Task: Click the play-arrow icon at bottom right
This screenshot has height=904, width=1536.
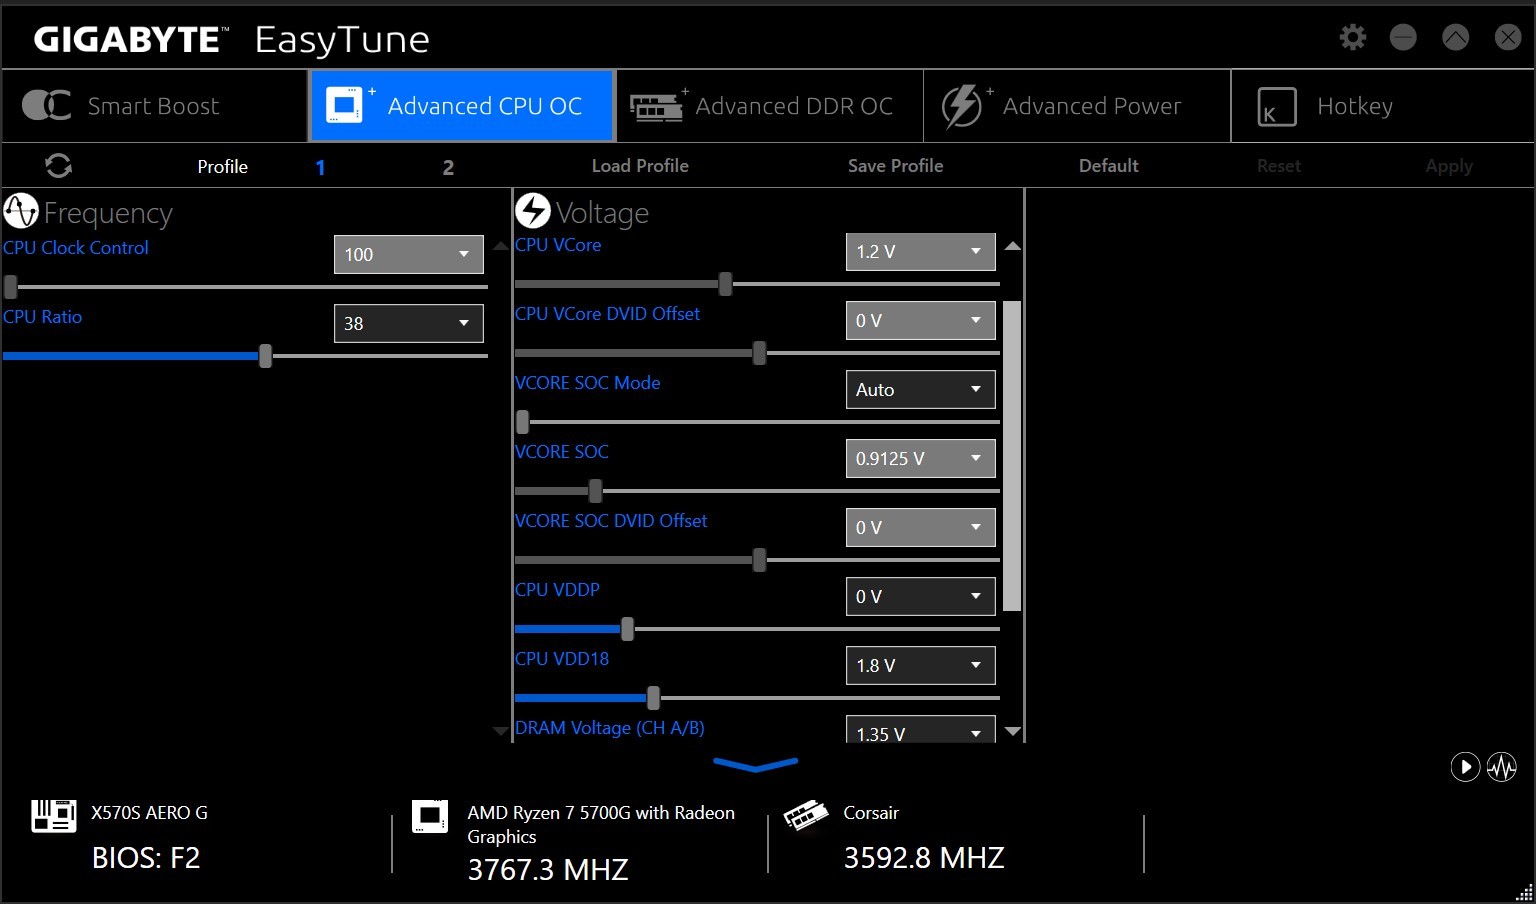Action: [x=1465, y=767]
